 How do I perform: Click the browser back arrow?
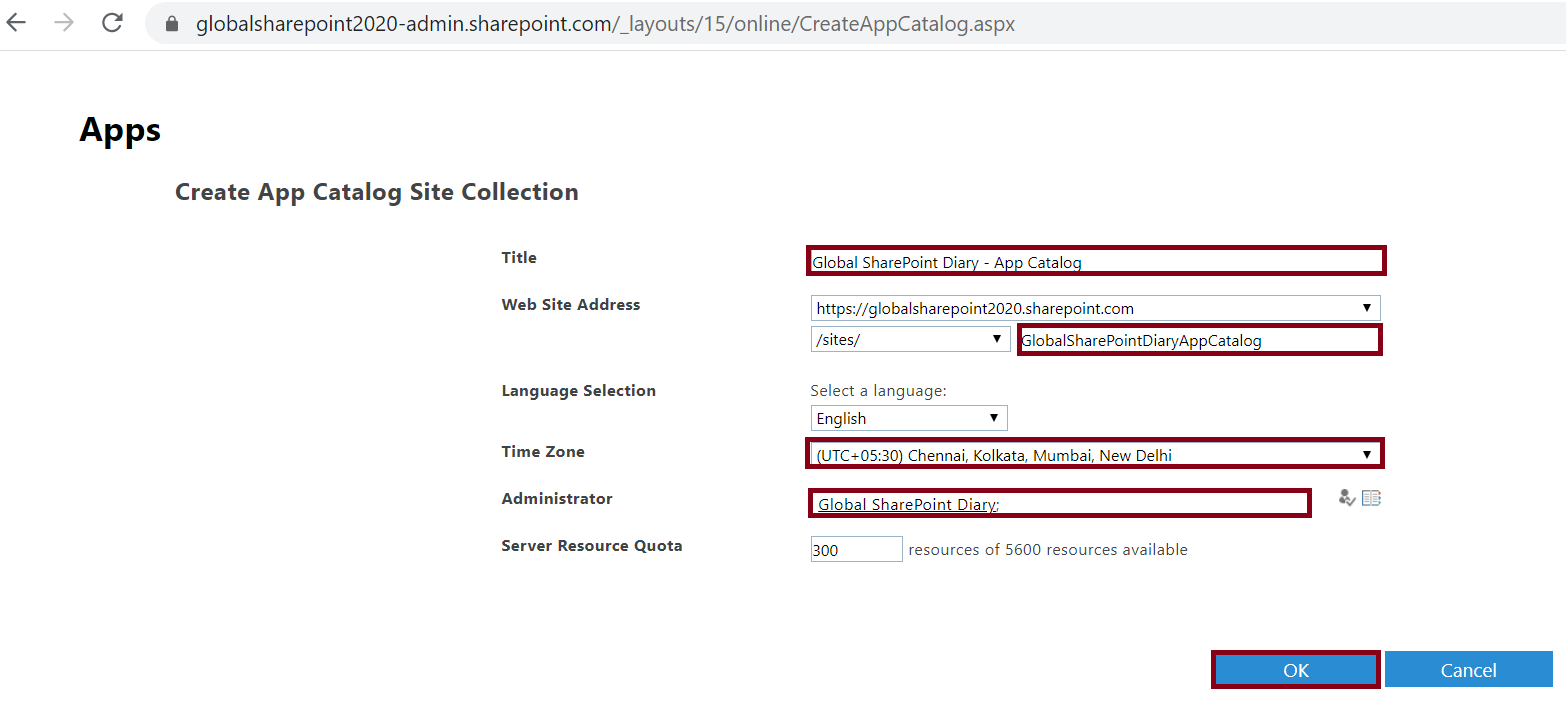[x=16, y=22]
